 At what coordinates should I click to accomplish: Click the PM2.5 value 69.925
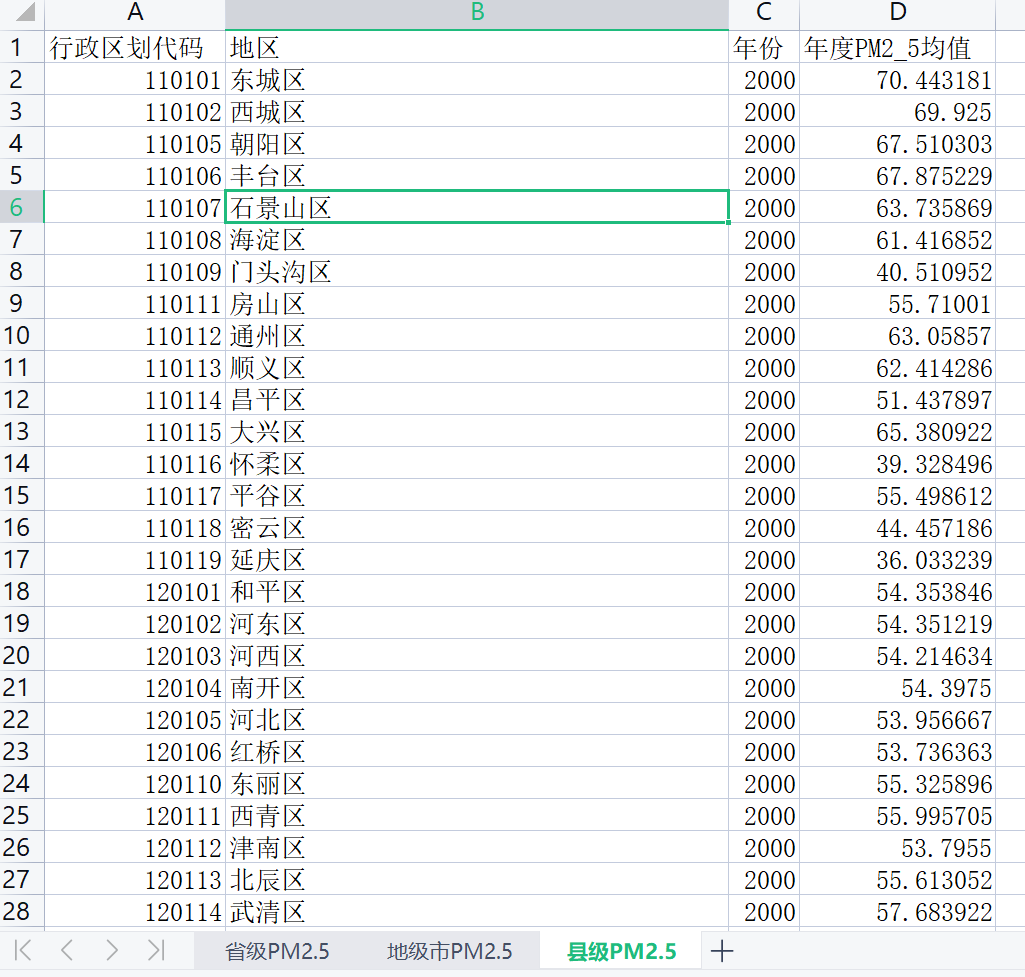click(x=898, y=111)
